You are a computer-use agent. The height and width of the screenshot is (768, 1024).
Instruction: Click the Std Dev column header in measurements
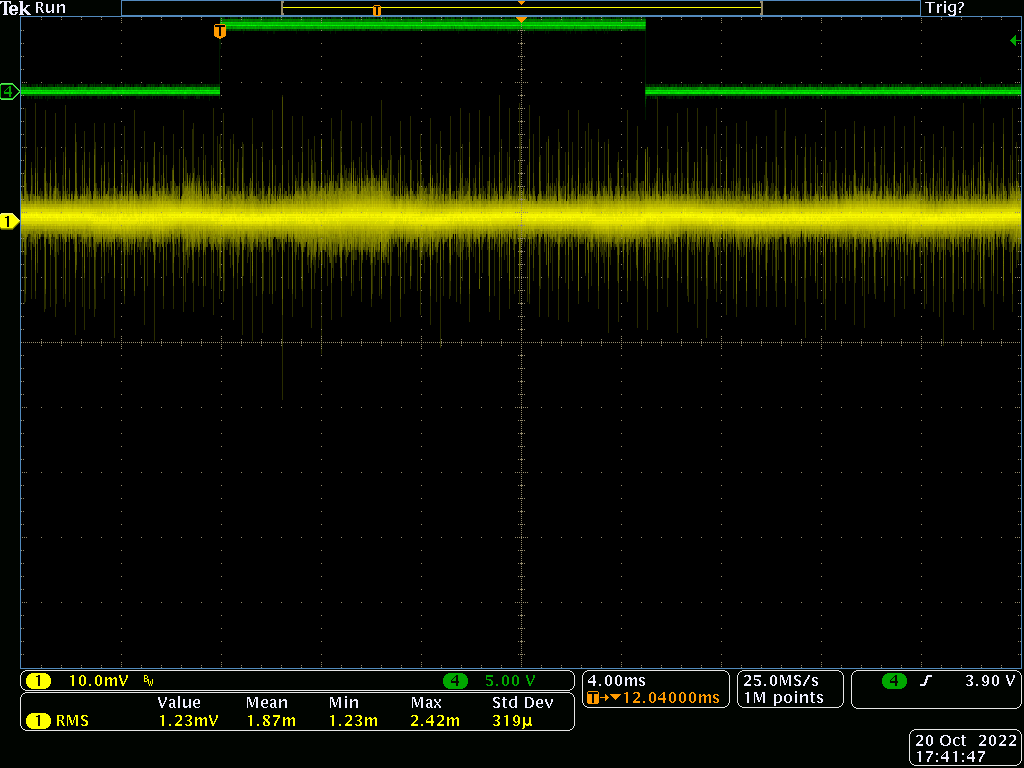point(522,703)
